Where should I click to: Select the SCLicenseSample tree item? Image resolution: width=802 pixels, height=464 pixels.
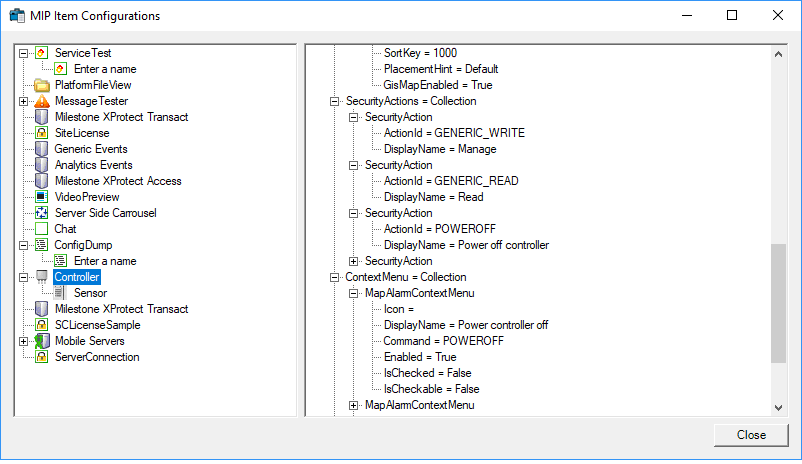(x=98, y=325)
